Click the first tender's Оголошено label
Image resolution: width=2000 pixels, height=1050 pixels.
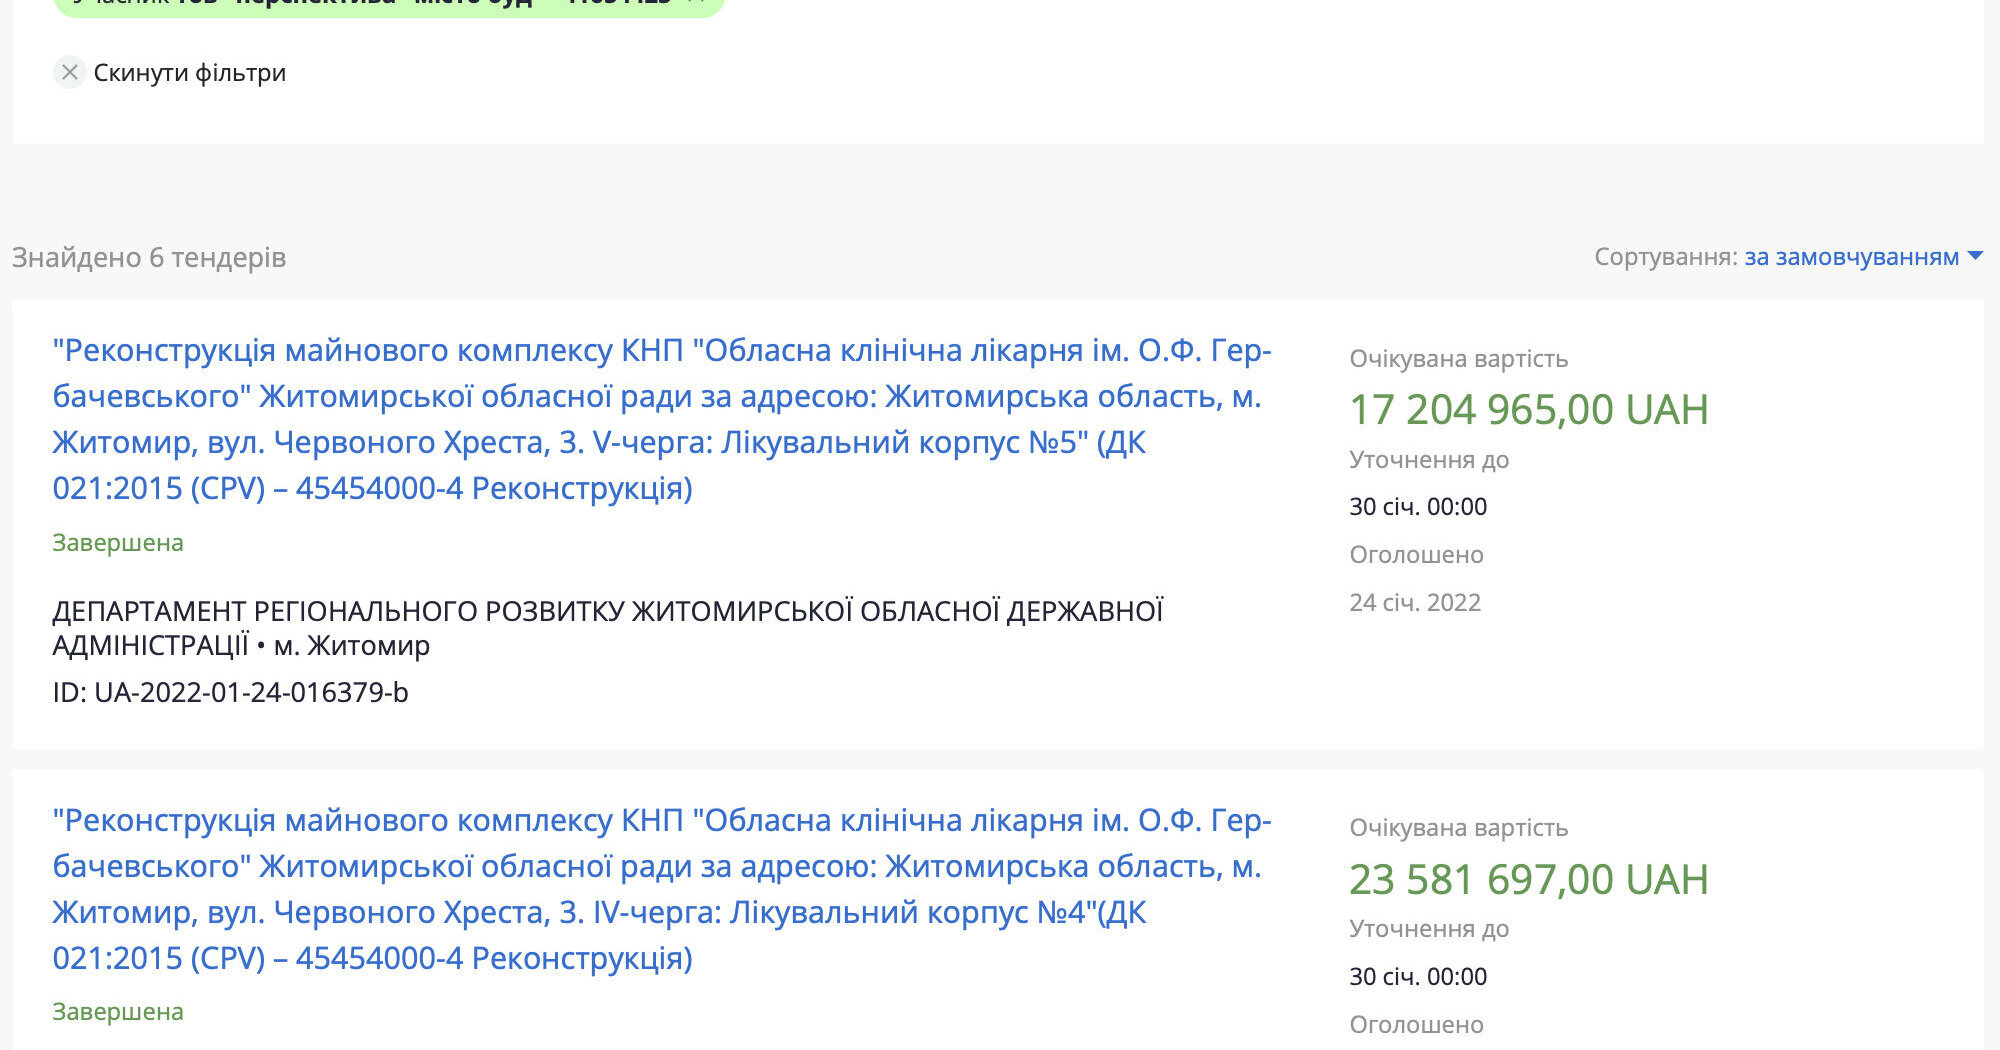[1417, 554]
